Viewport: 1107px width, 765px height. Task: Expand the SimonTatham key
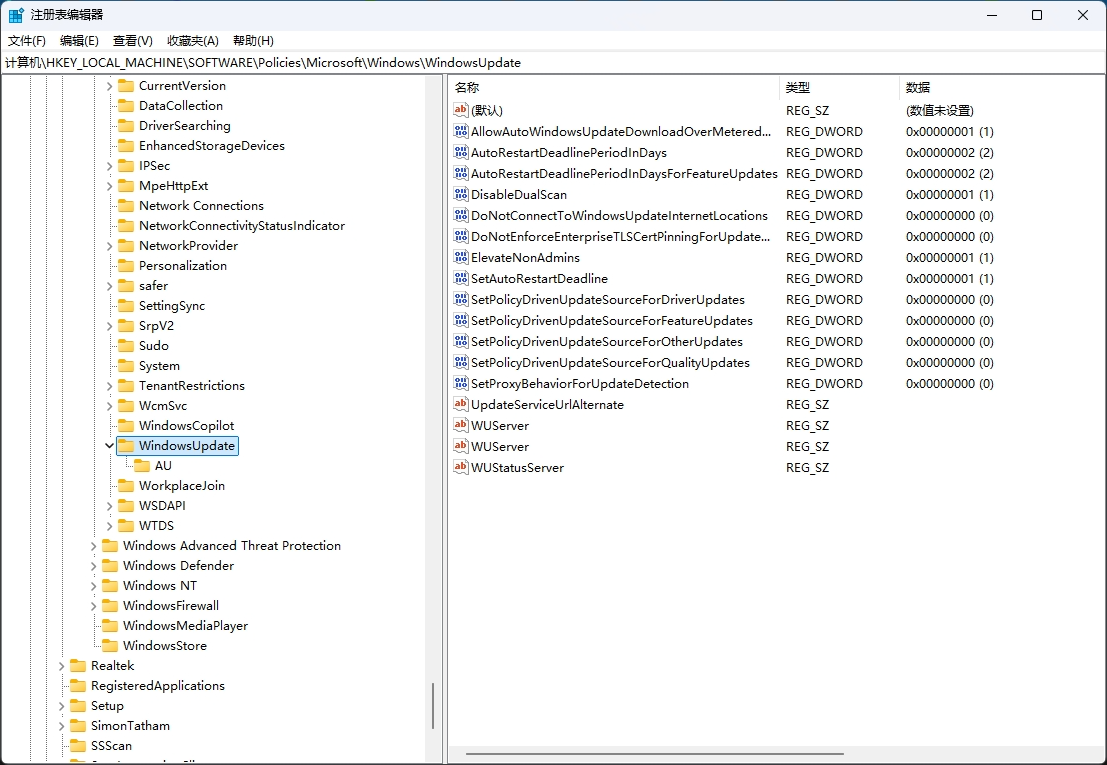coord(61,725)
